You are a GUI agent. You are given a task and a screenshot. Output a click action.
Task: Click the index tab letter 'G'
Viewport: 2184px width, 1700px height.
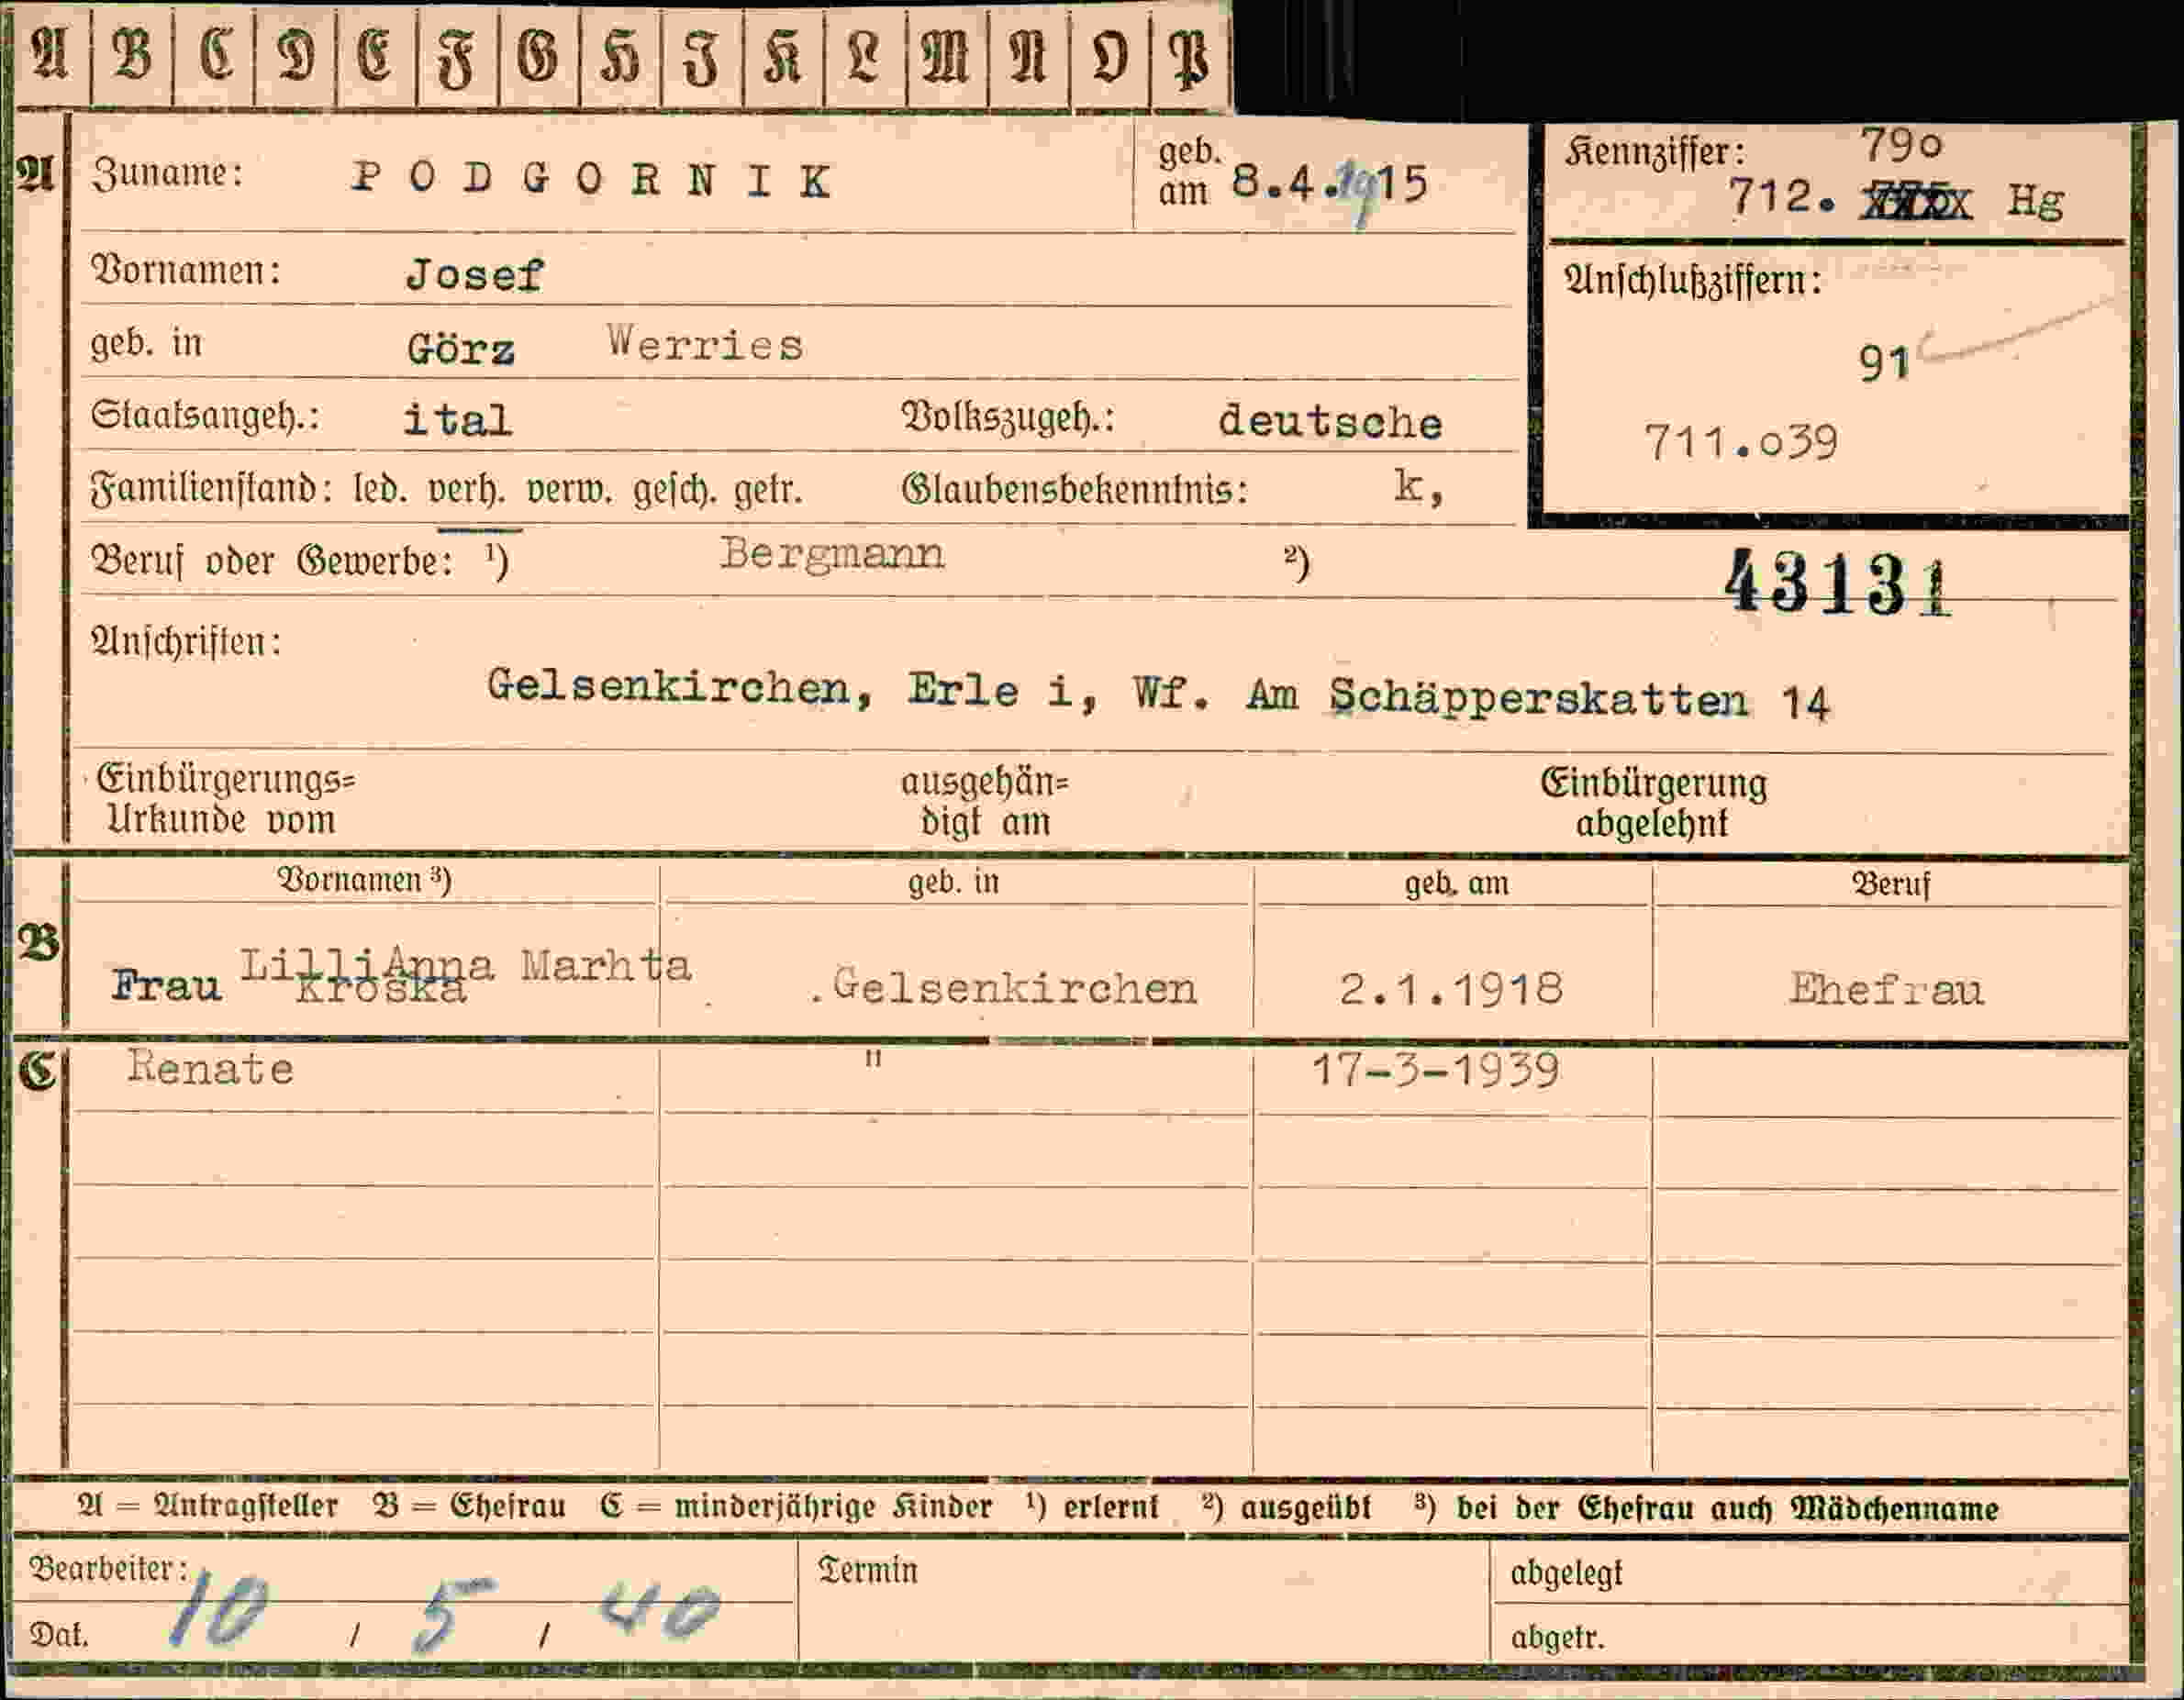[538, 54]
